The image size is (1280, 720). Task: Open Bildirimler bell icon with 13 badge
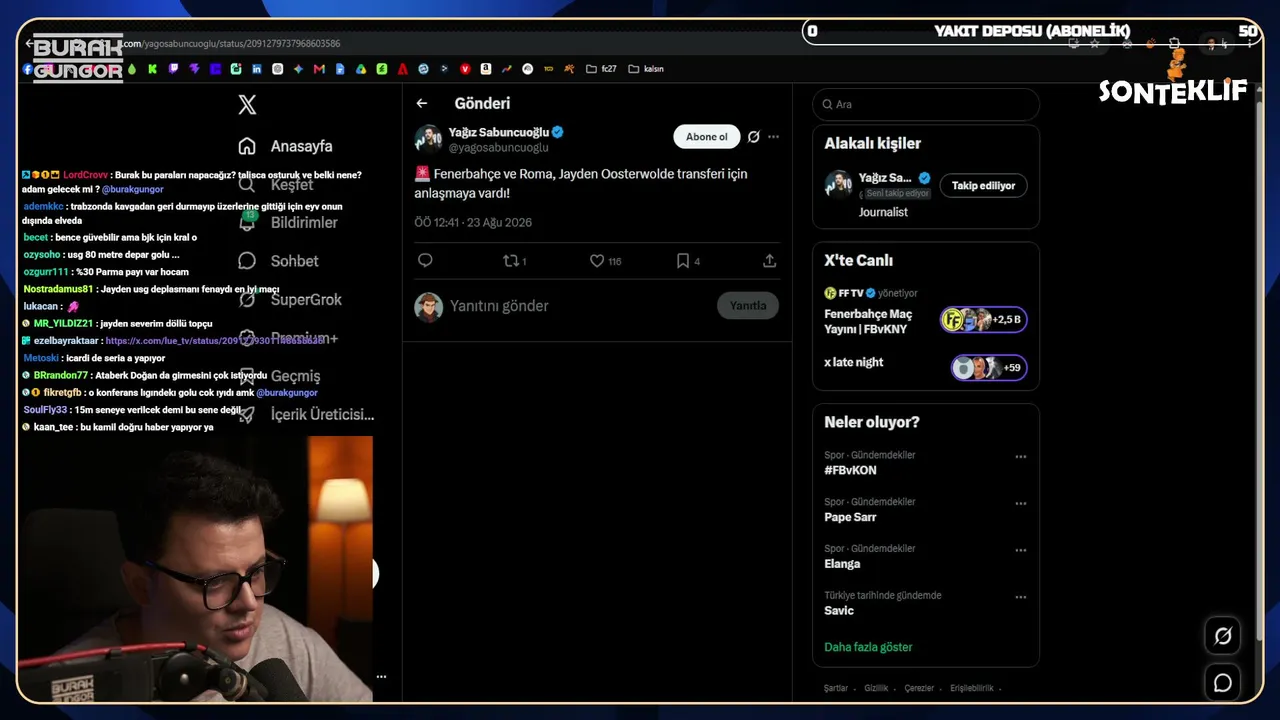tap(248, 222)
